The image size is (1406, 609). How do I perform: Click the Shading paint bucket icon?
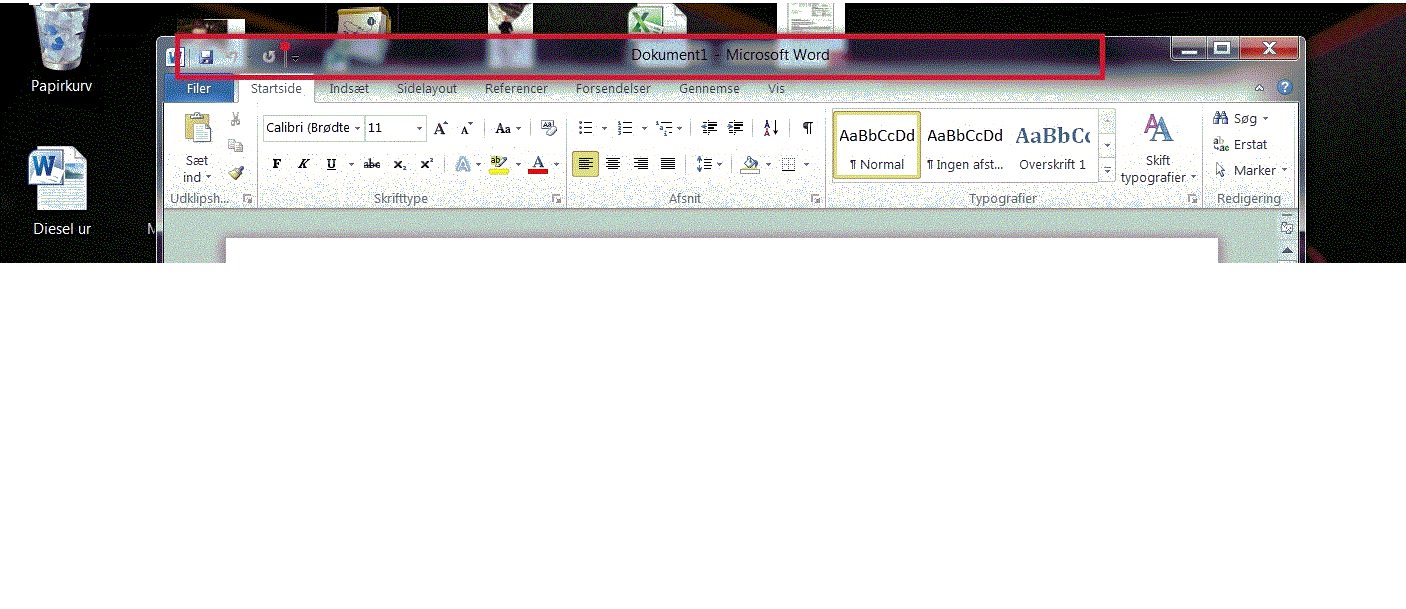coord(749,164)
